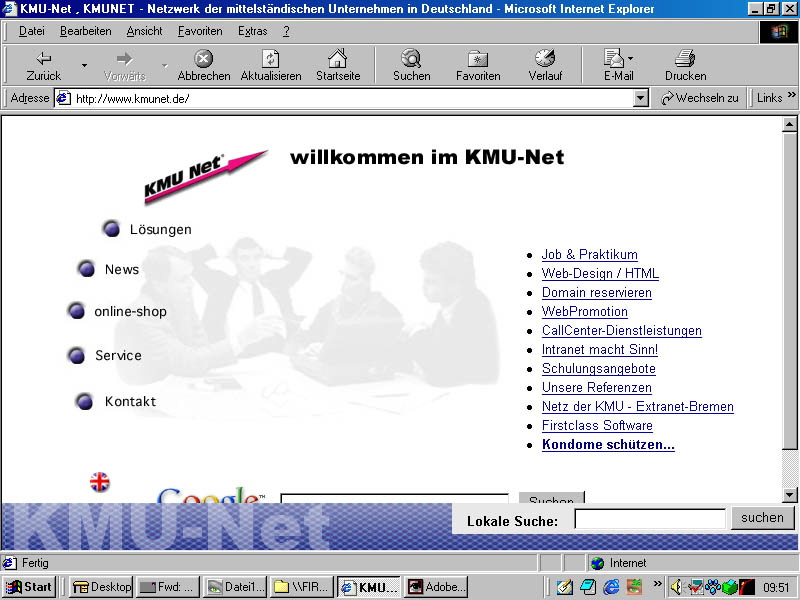Open the Favoriten menu

click(200, 31)
